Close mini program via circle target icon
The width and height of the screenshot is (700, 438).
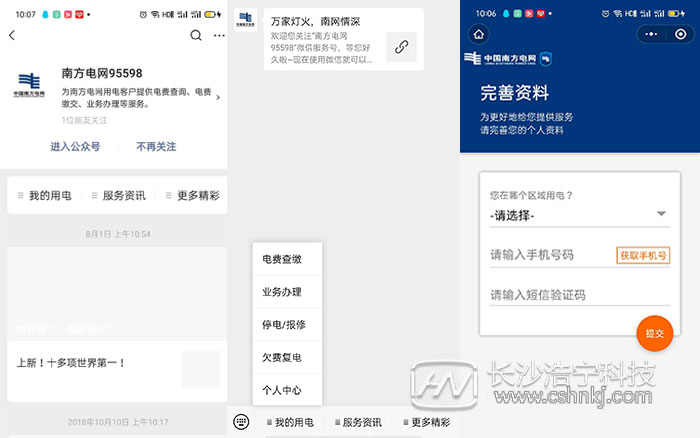680,34
